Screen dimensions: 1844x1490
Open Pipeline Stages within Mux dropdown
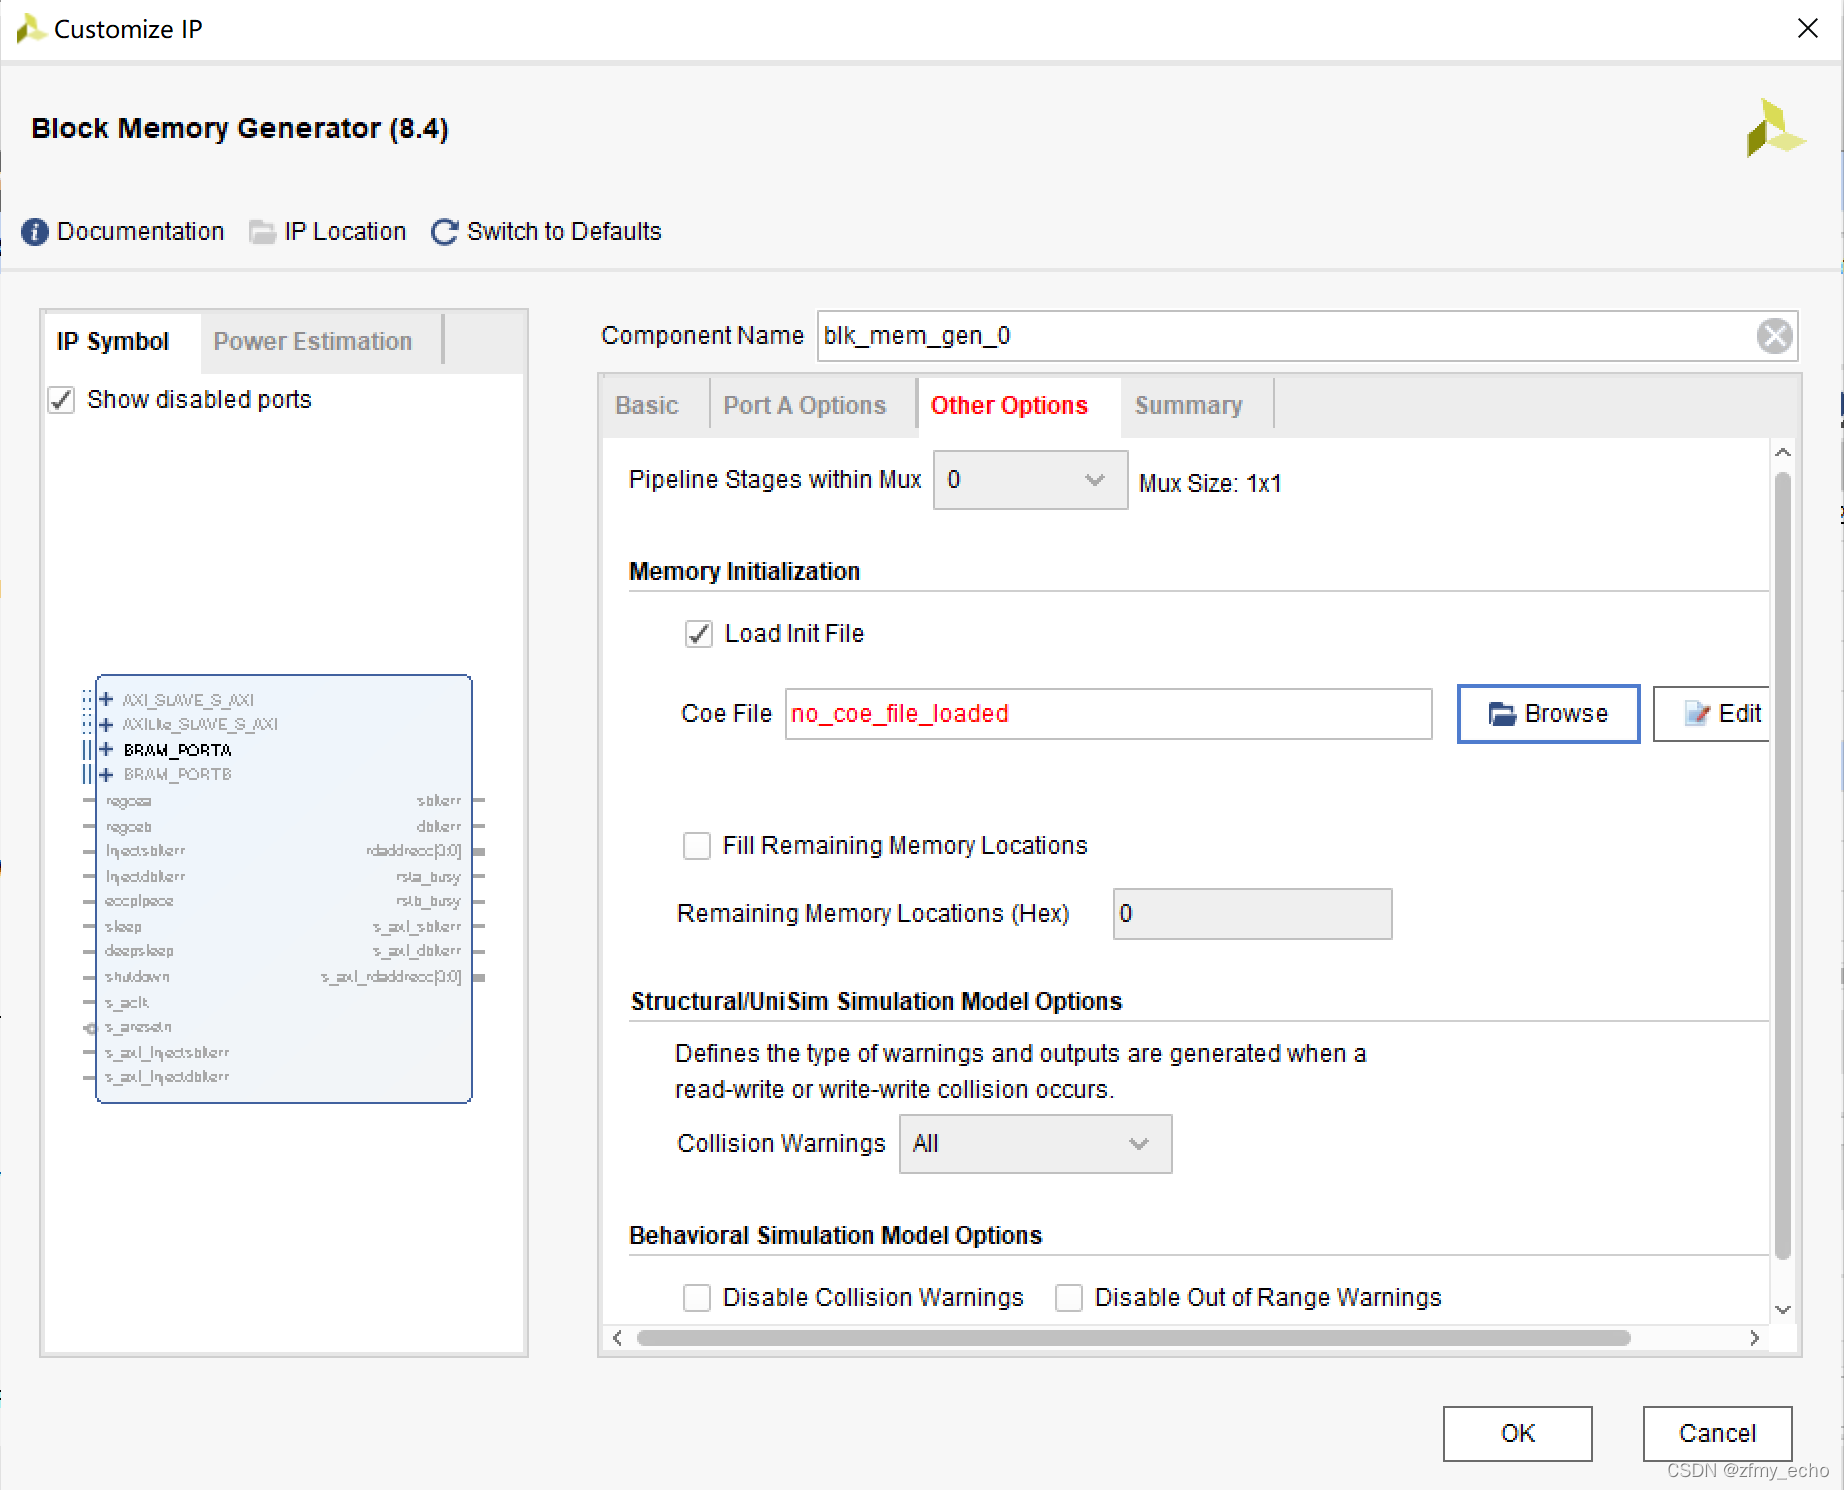click(x=1030, y=480)
